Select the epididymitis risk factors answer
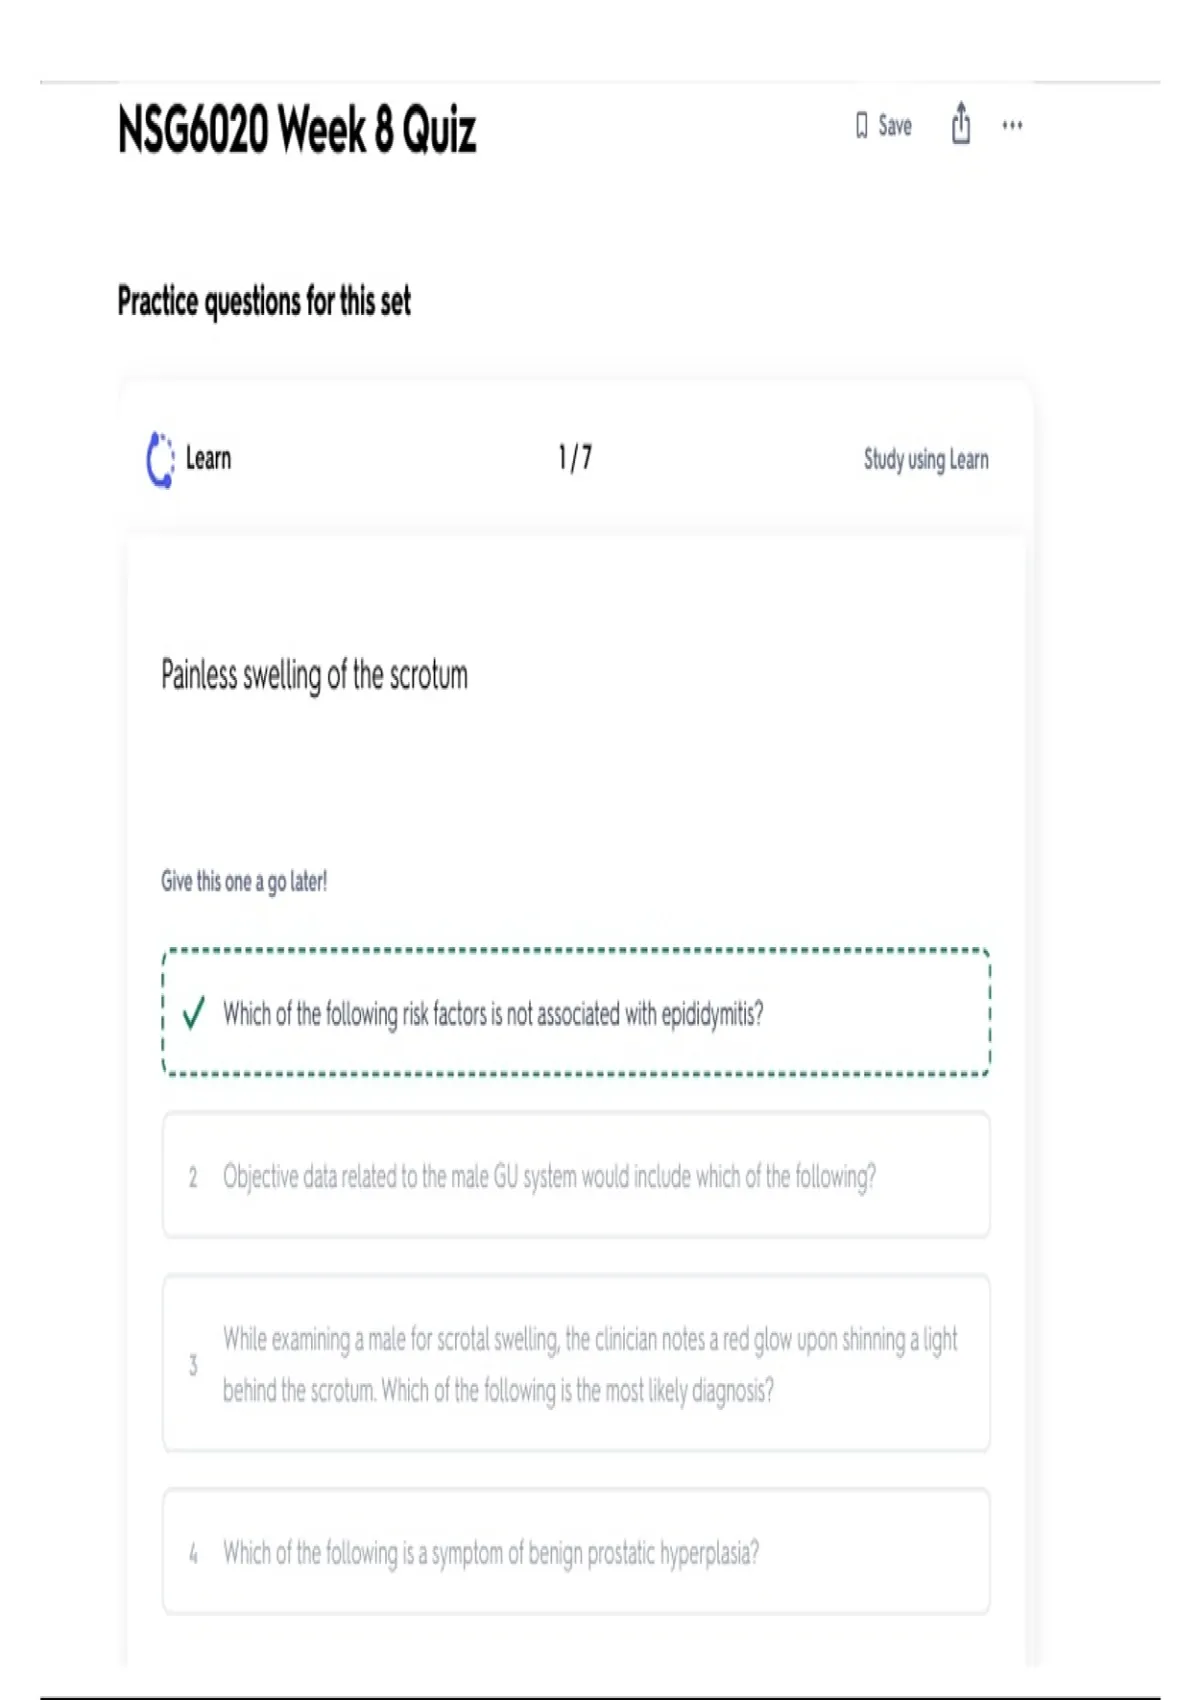Viewport: 1200px width, 1700px height. (492, 1014)
